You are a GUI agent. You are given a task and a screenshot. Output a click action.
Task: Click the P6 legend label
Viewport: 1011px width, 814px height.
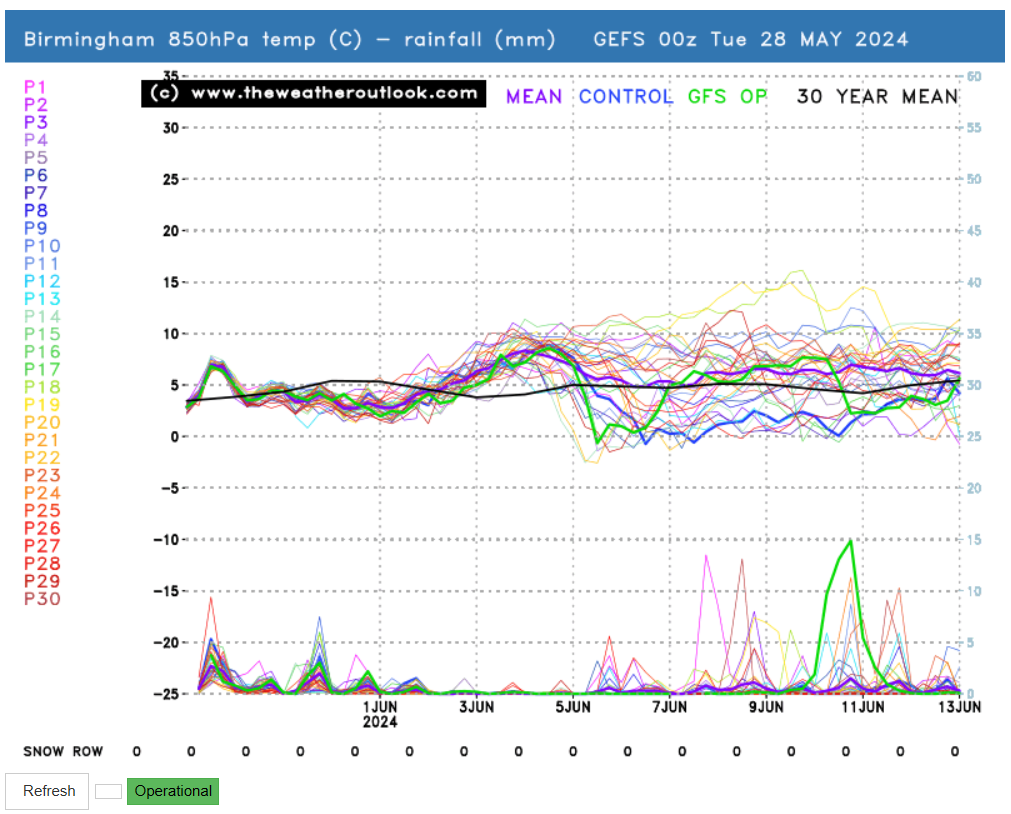35,175
